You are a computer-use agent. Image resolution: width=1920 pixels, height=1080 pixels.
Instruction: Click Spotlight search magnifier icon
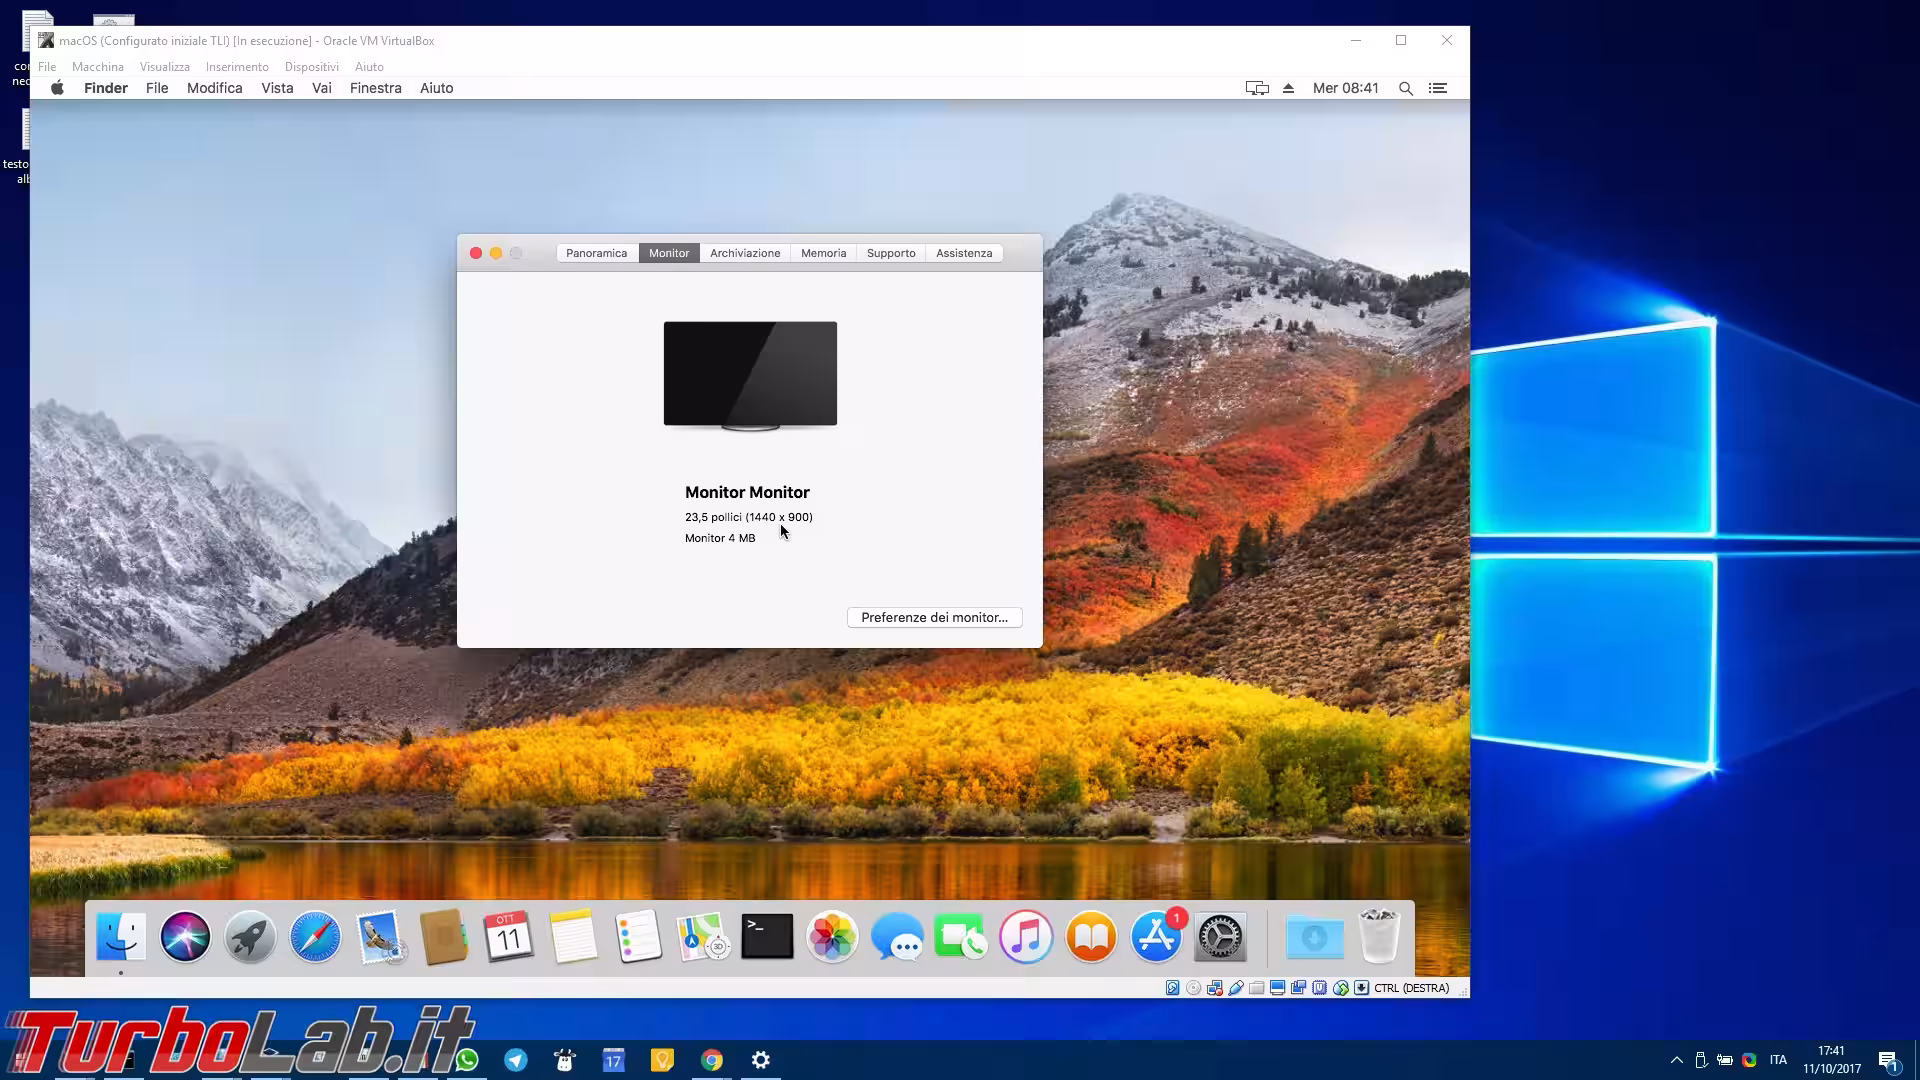coord(1405,88)
